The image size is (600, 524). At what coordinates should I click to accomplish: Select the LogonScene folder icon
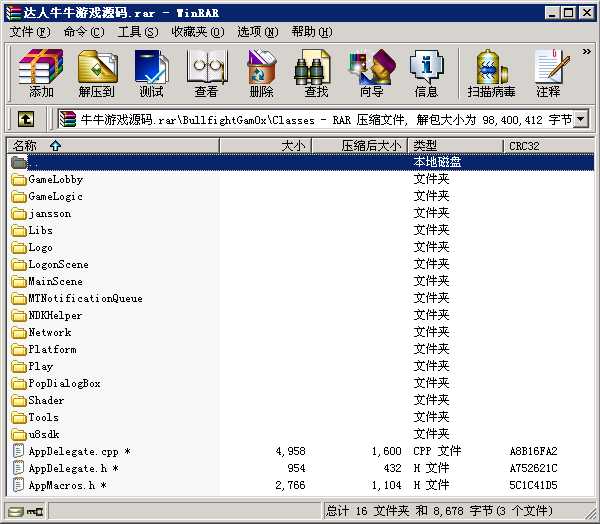click(18, 264)
